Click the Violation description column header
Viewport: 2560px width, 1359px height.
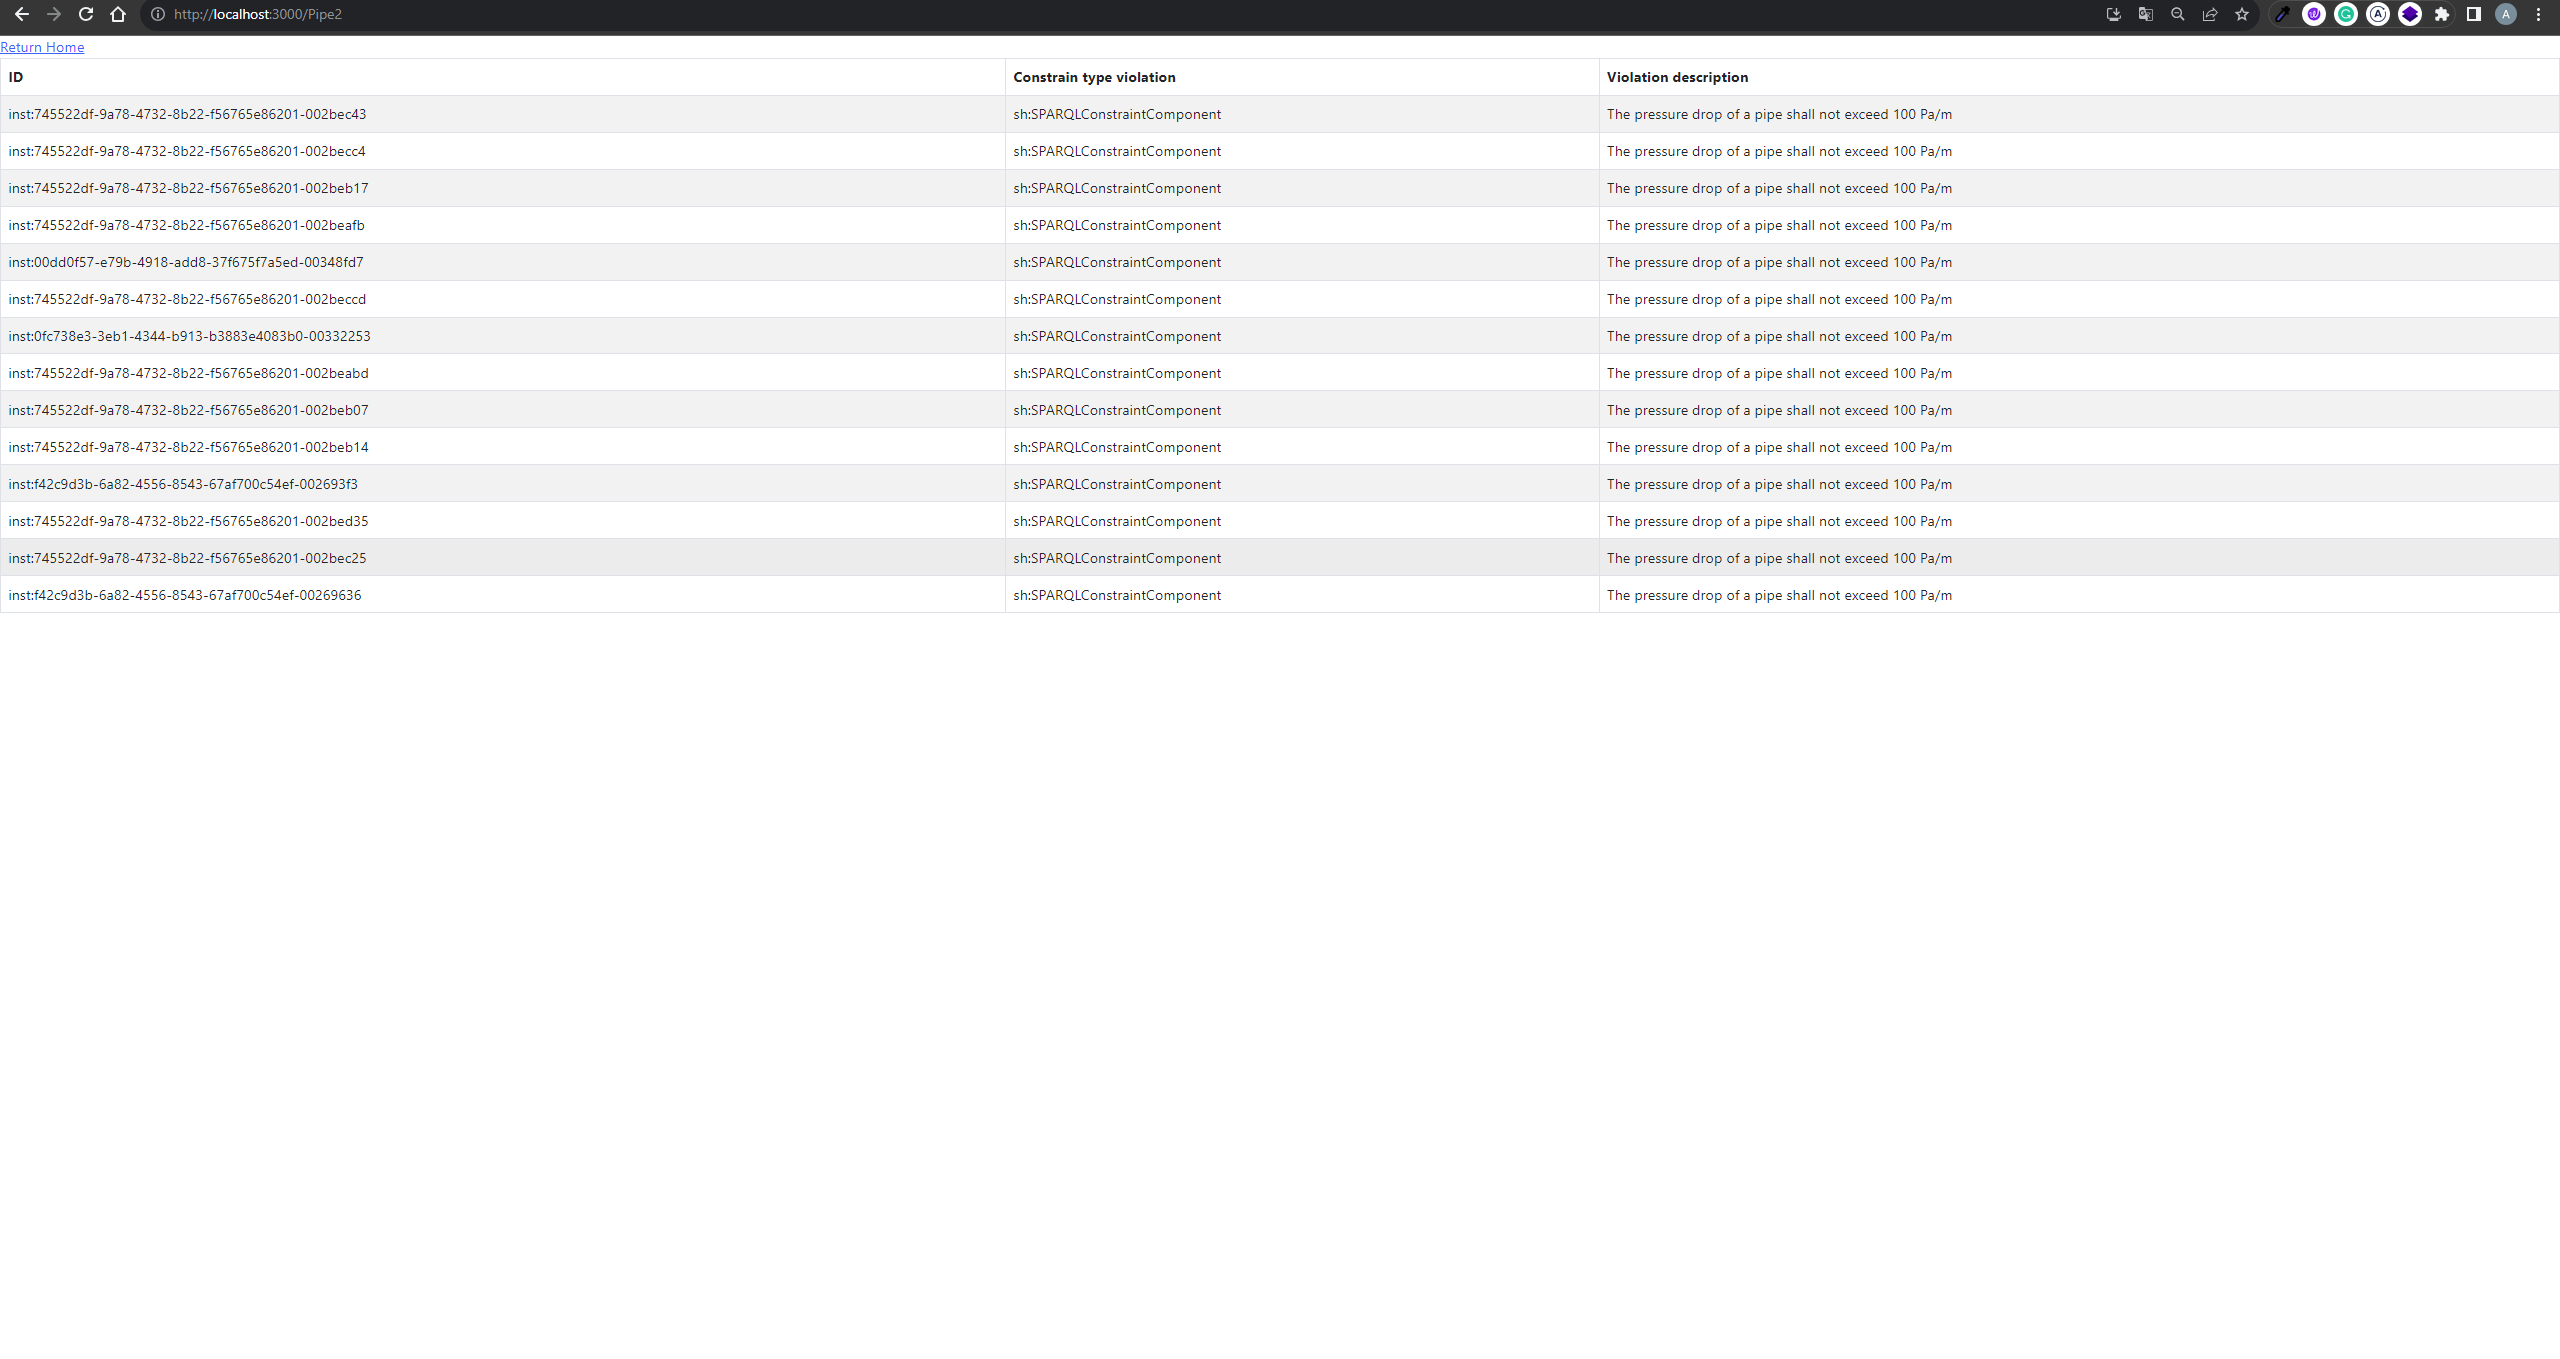click(1677, 77)
